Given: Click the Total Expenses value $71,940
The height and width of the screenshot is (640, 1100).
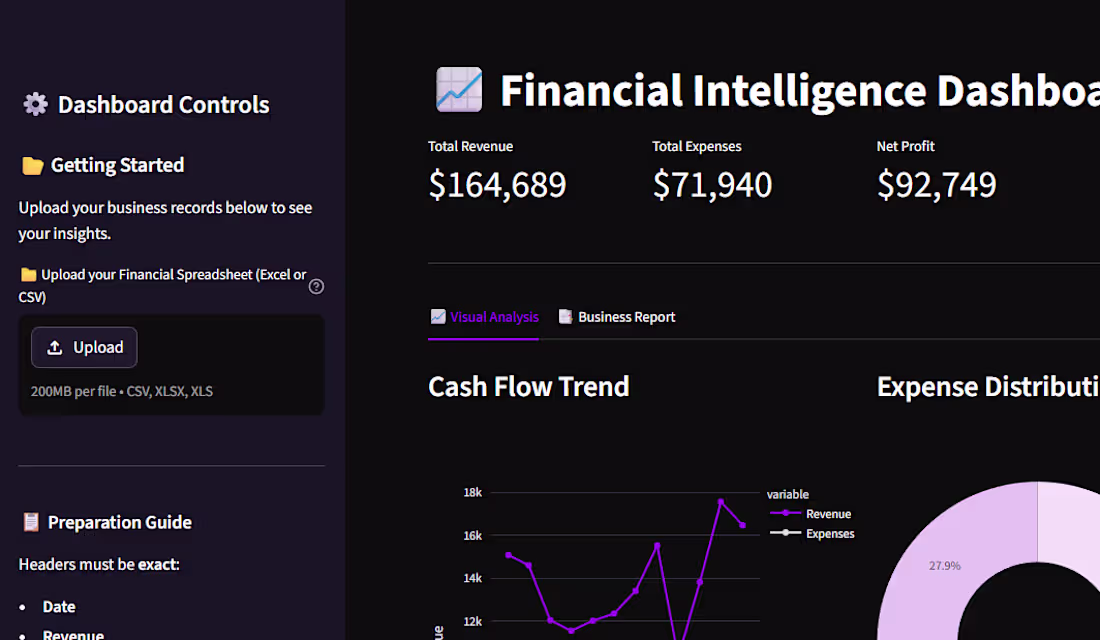Looking at the screenshot, I should pyautogui.click(x=712, y=185).
